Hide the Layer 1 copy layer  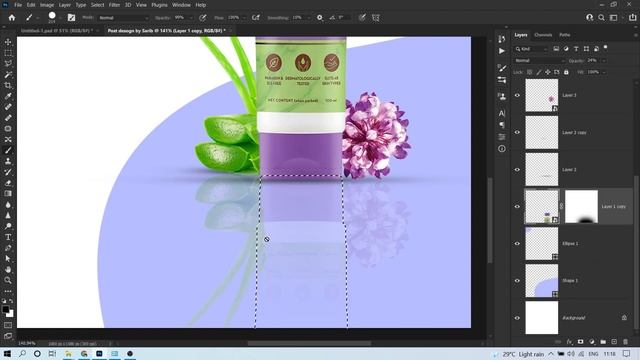(517, 207)
